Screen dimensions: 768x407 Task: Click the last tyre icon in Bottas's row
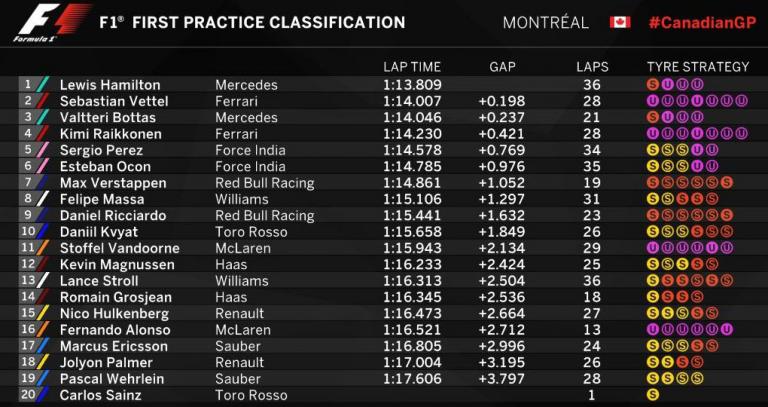coord(695,117)
